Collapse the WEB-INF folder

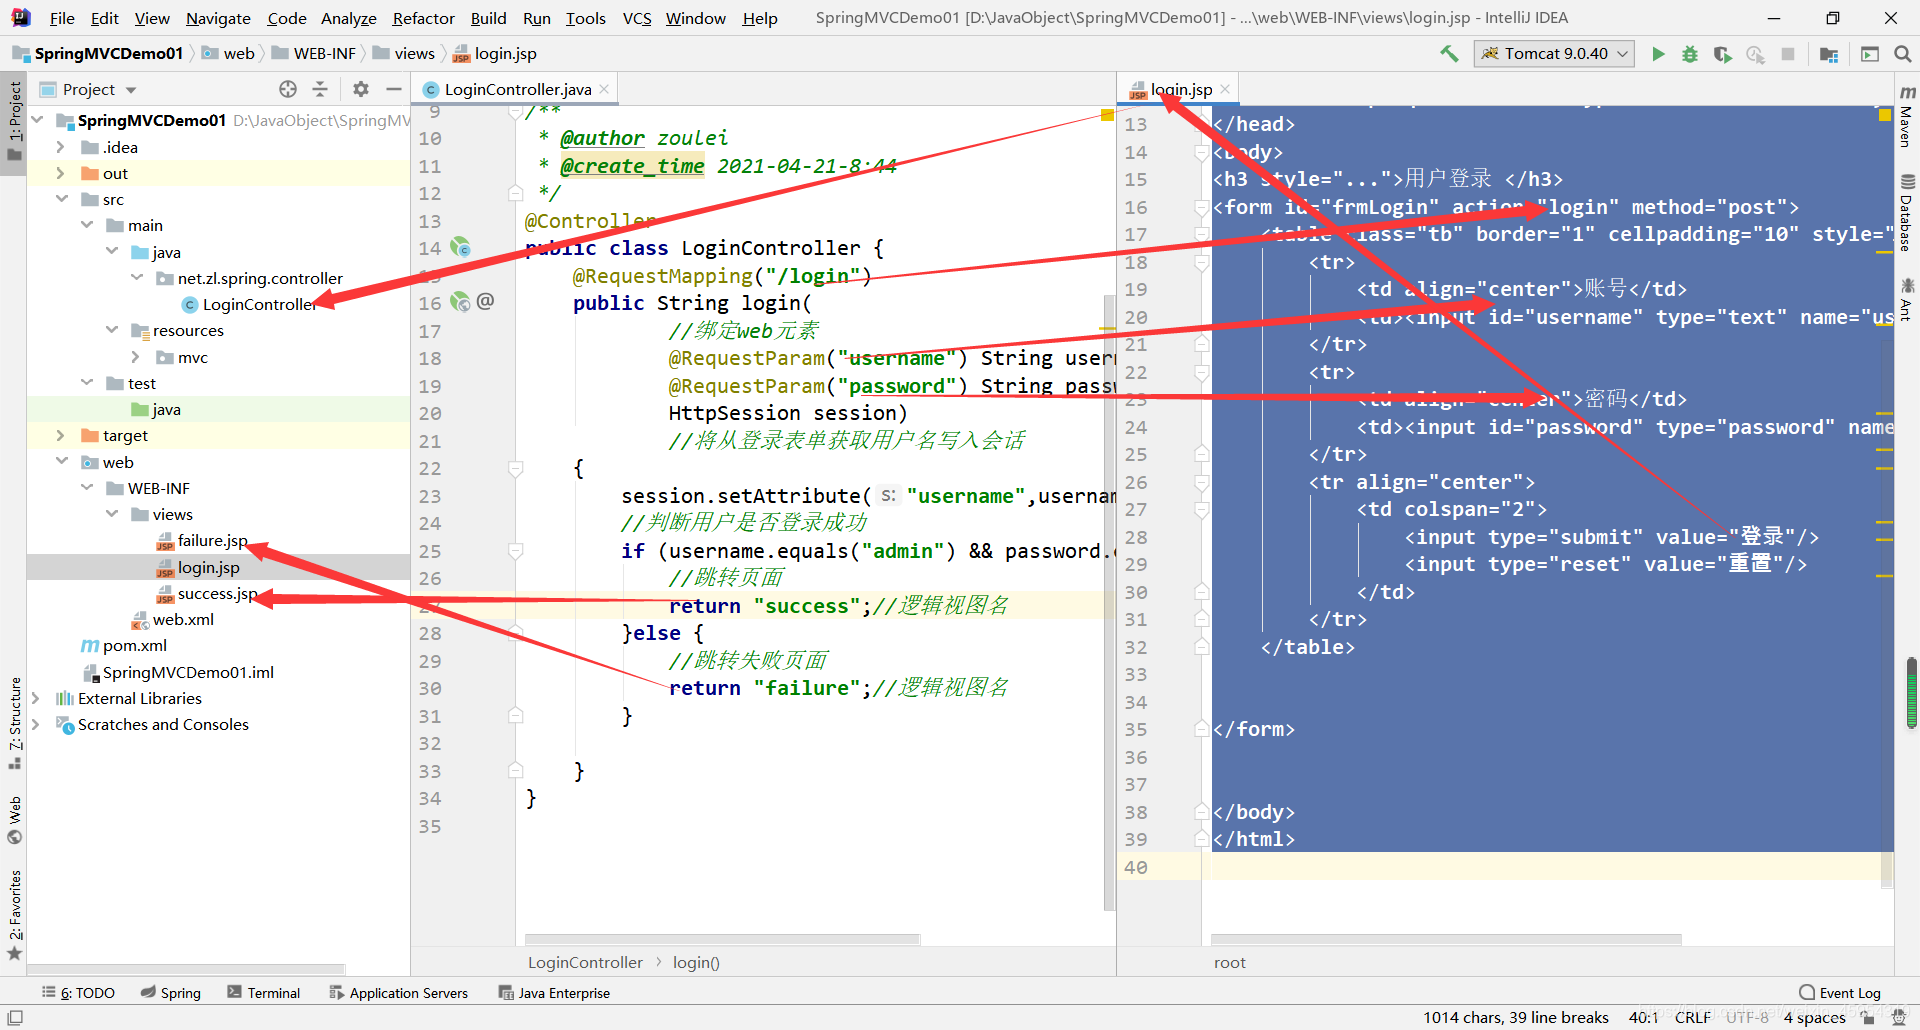[x=87, y=488]
